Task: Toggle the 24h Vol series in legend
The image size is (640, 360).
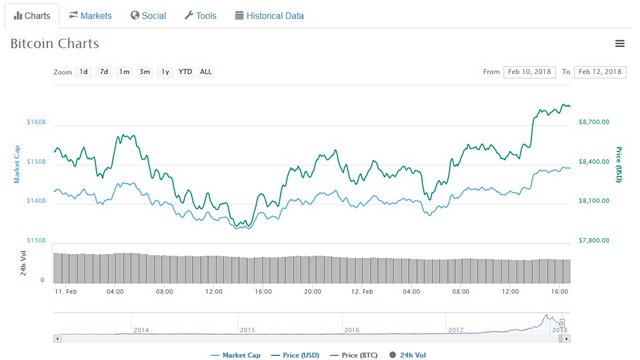Action: coord(407,355)
